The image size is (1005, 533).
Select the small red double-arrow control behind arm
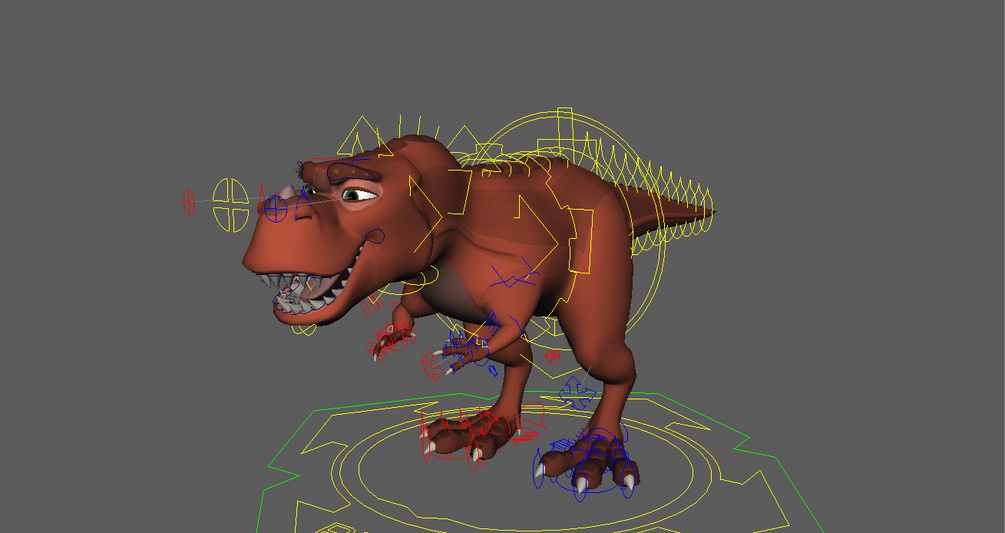click(x=552, y=356)
